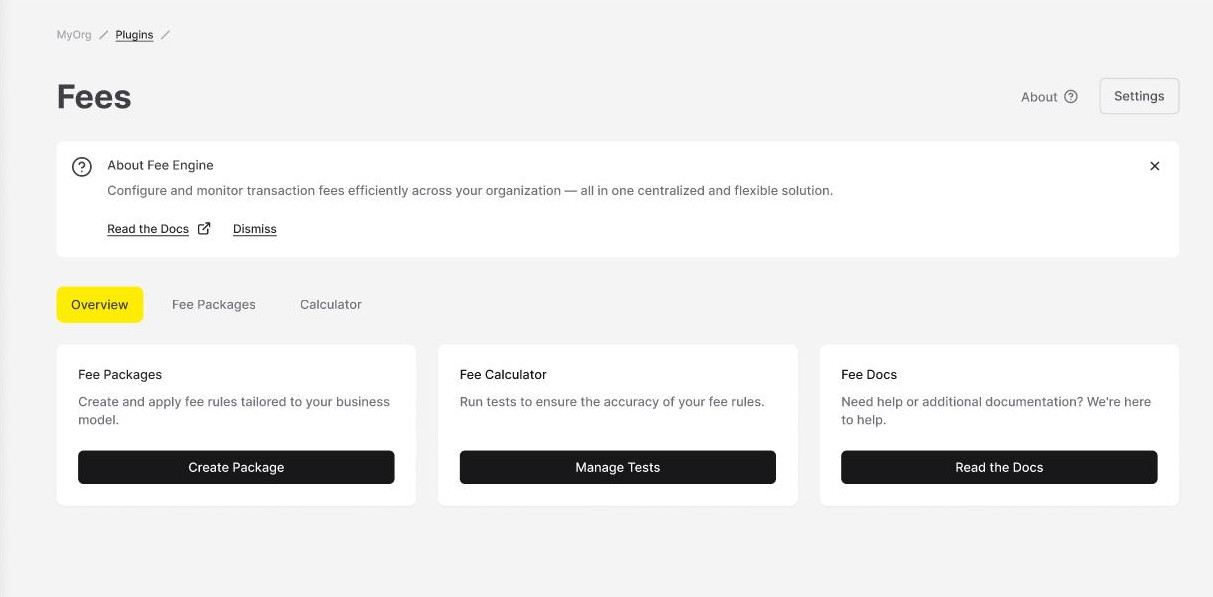Image resolution: width=1213 pixels, height=597 pixels.
Task: Click the Create Package button
Action: click(236, 467)
